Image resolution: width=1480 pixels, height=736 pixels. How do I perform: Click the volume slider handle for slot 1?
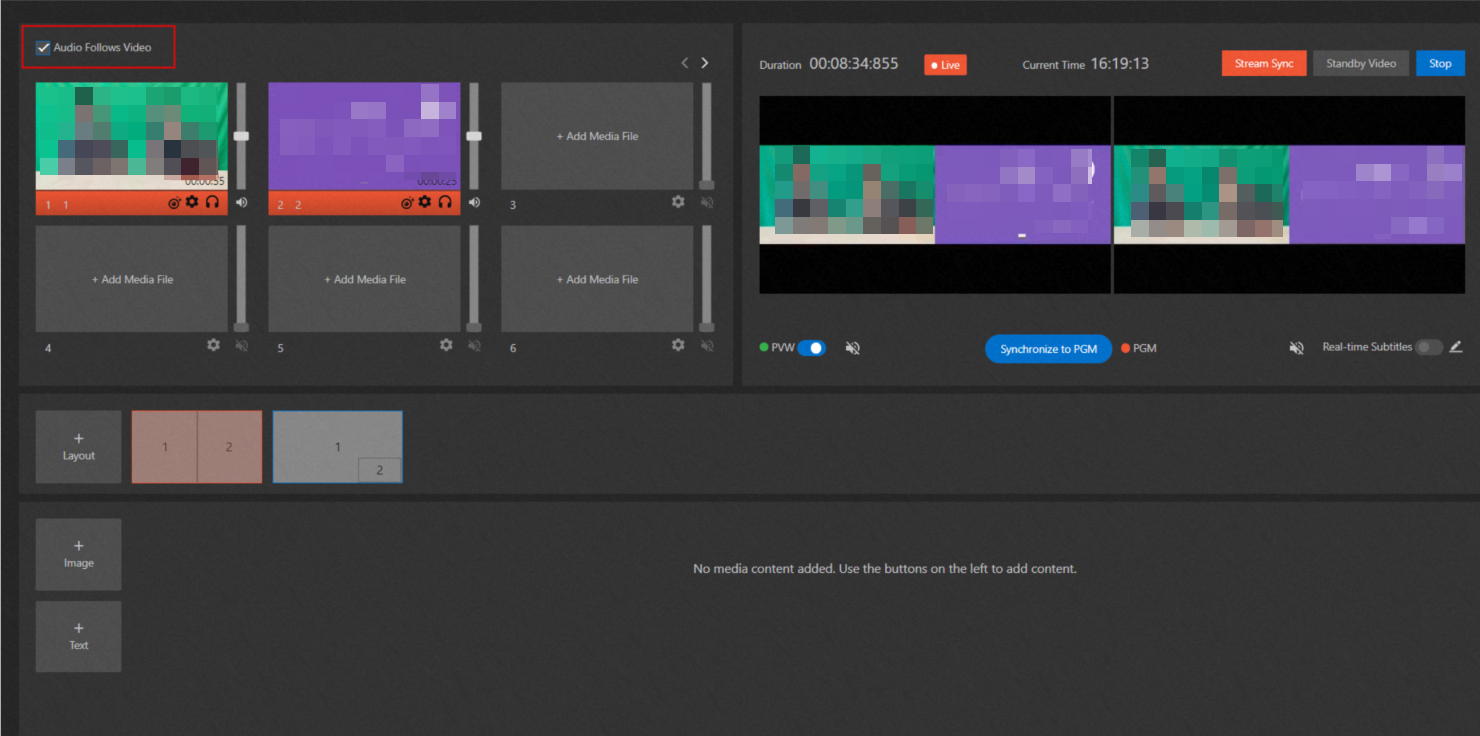(x=241, y=136)
